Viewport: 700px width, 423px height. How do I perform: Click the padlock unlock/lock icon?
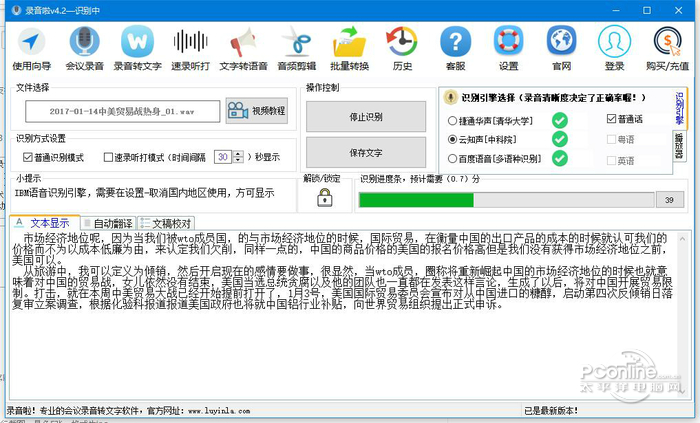(325, 197)
